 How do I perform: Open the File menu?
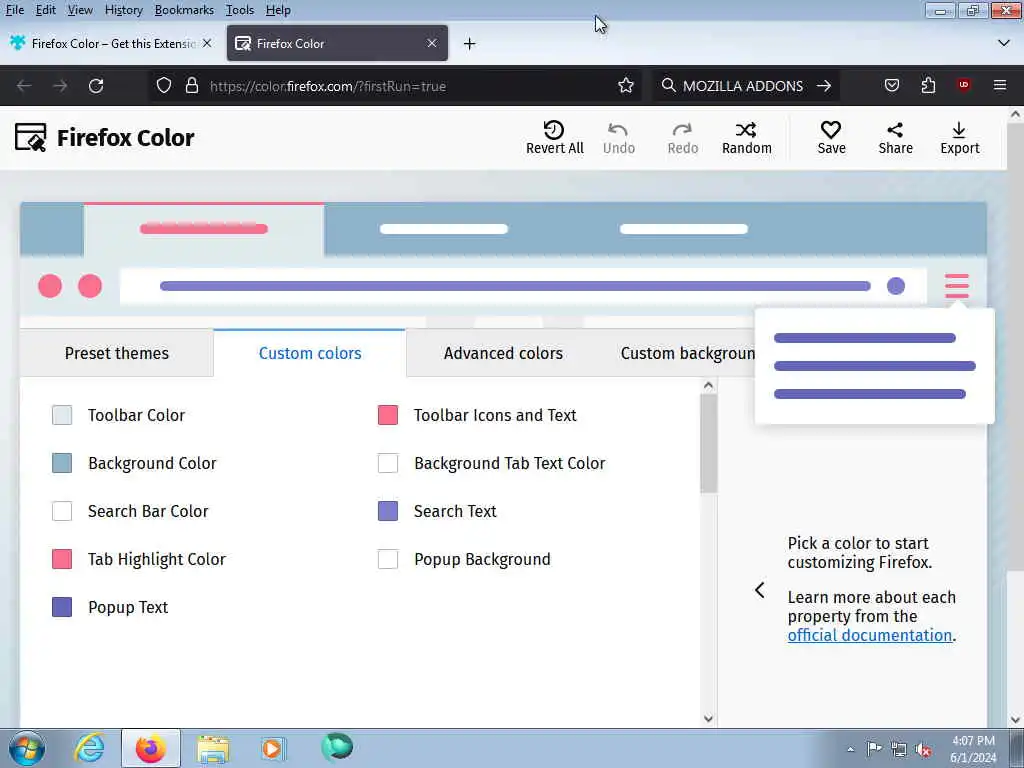pyautogui.click(x=14, y=10)
